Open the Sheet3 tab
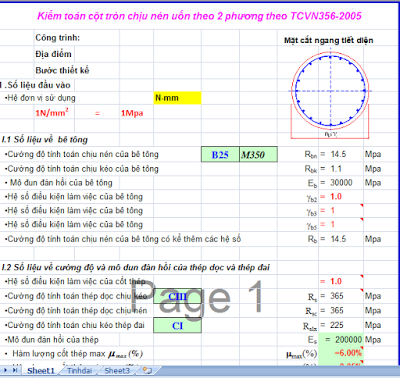 point(117,370)
